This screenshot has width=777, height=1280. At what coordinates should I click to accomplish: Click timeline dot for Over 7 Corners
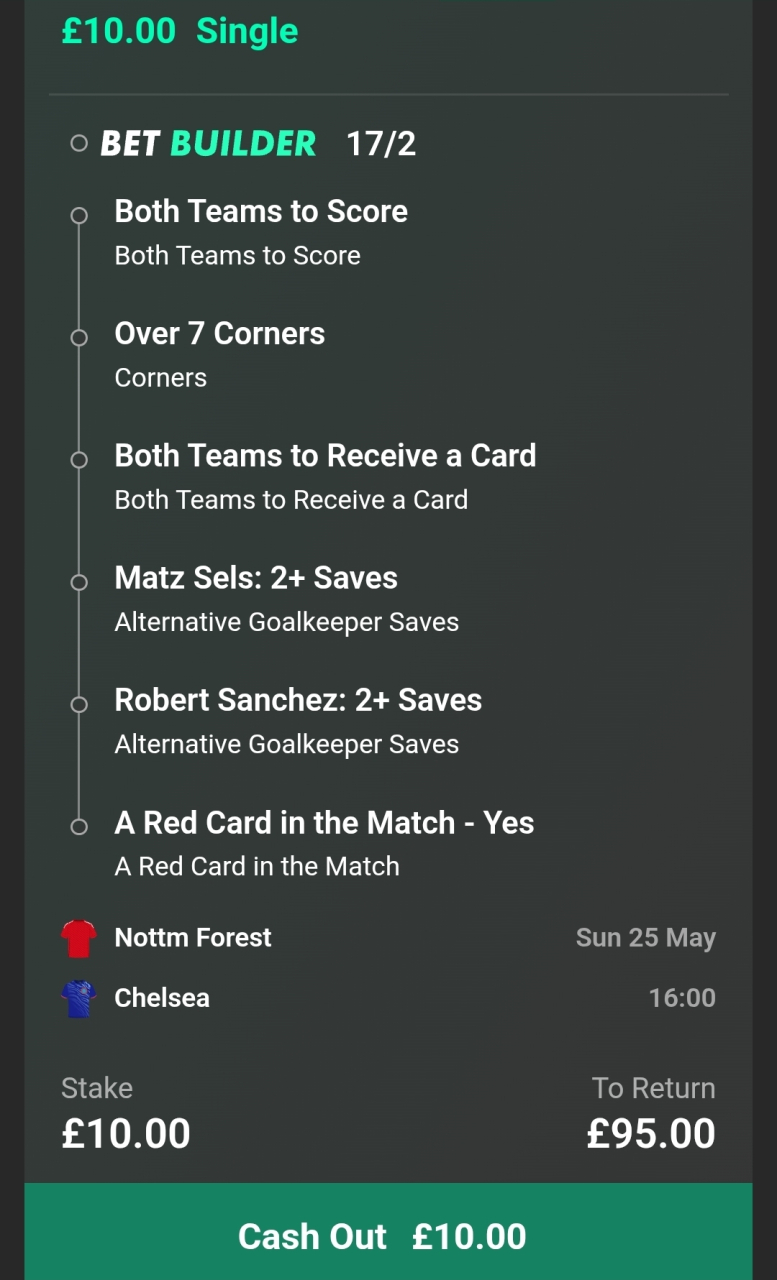tap(79, 338)
